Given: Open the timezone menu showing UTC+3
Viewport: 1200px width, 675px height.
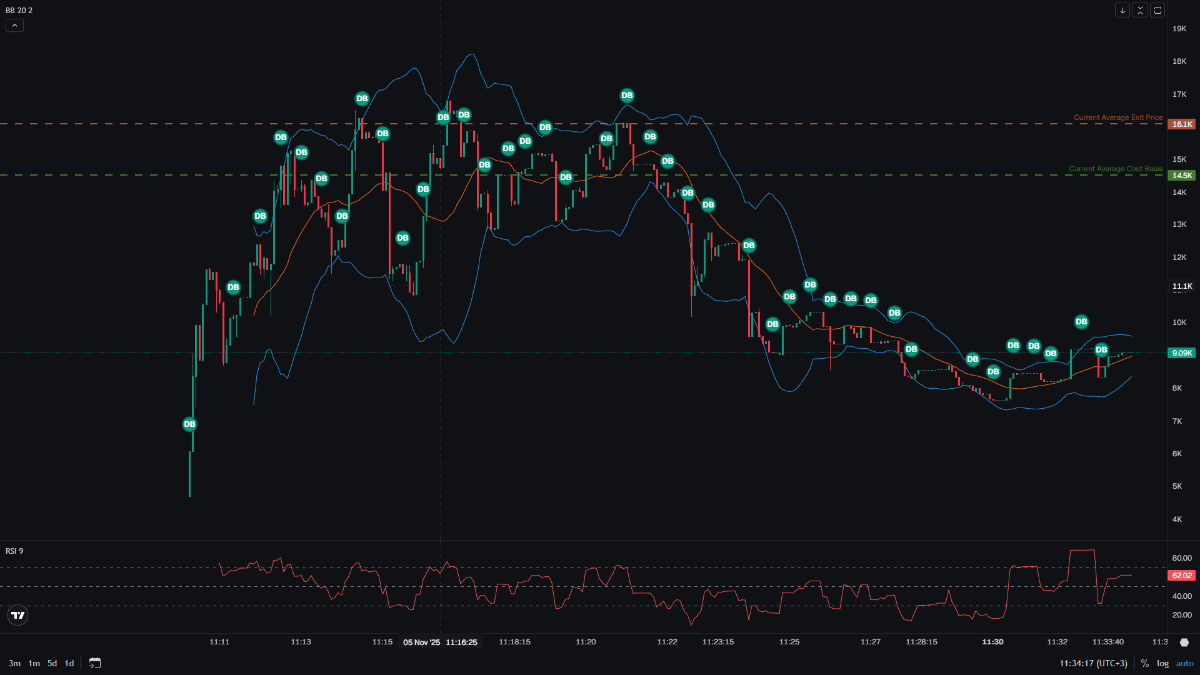Looking at the screenshot, I should click(x=1093, y=663).
